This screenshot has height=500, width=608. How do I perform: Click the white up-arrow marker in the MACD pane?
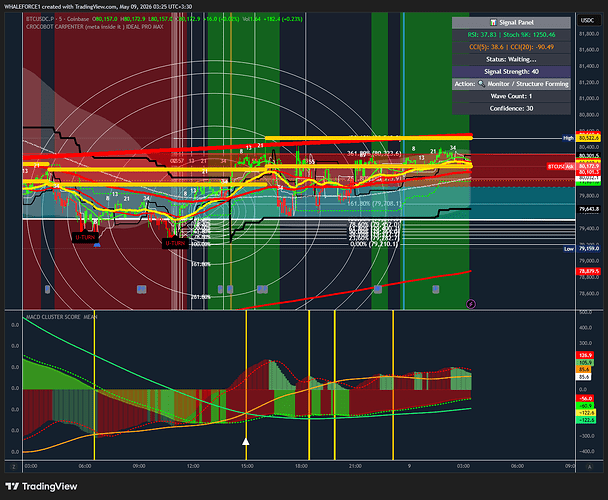(245, 441)
